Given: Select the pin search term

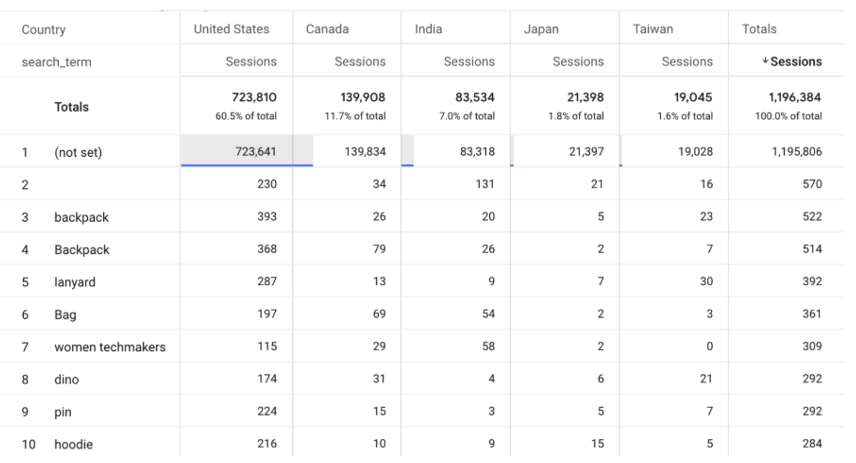Looking at the screenshot, I should [x=63, y=412].
